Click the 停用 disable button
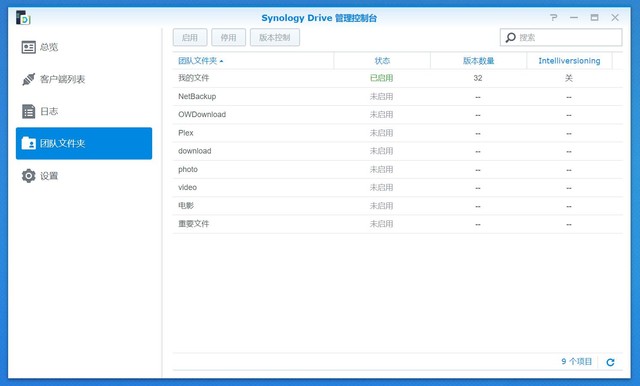This screenshot has width=640, height=386. point(229,38)
